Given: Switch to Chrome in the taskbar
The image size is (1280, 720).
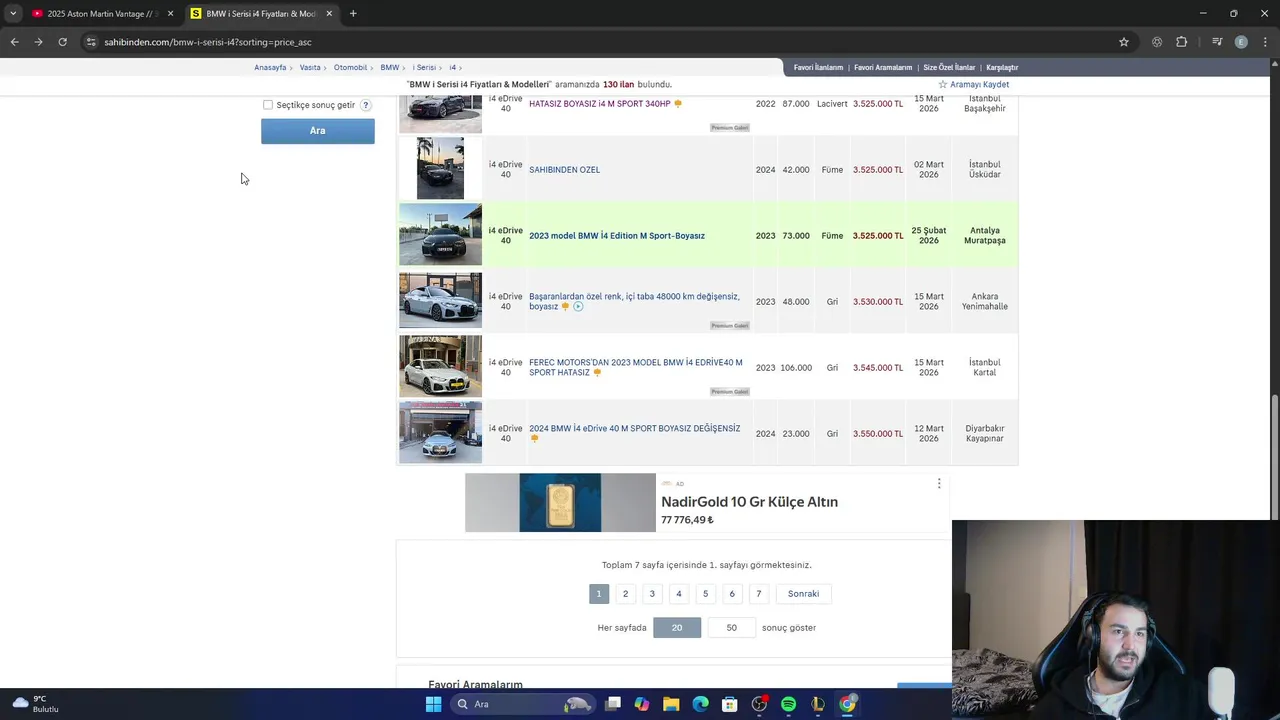Looking at the screenshot, I should 847,704.
